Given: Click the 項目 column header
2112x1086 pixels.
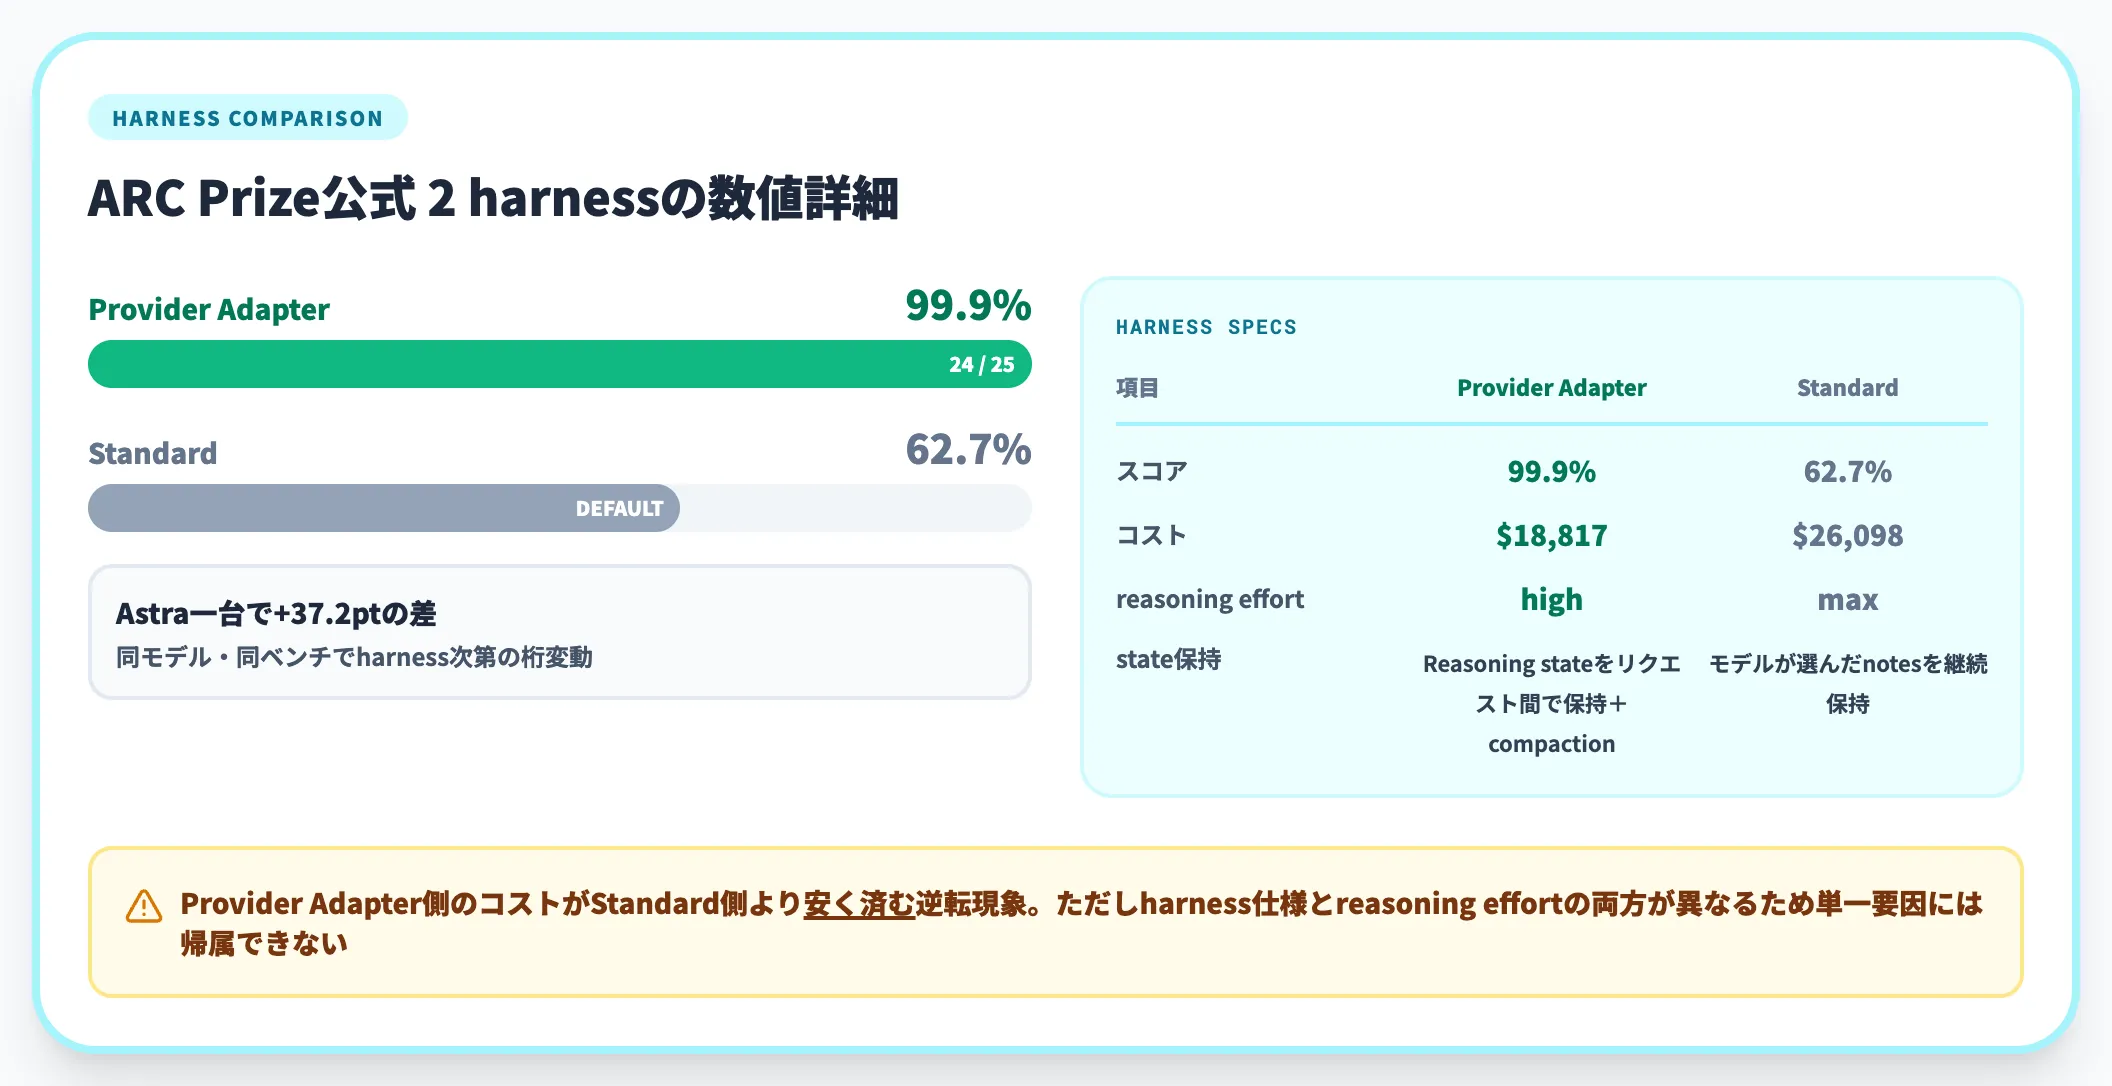Looking at the screenshot, I should (x=1137, y=388).
